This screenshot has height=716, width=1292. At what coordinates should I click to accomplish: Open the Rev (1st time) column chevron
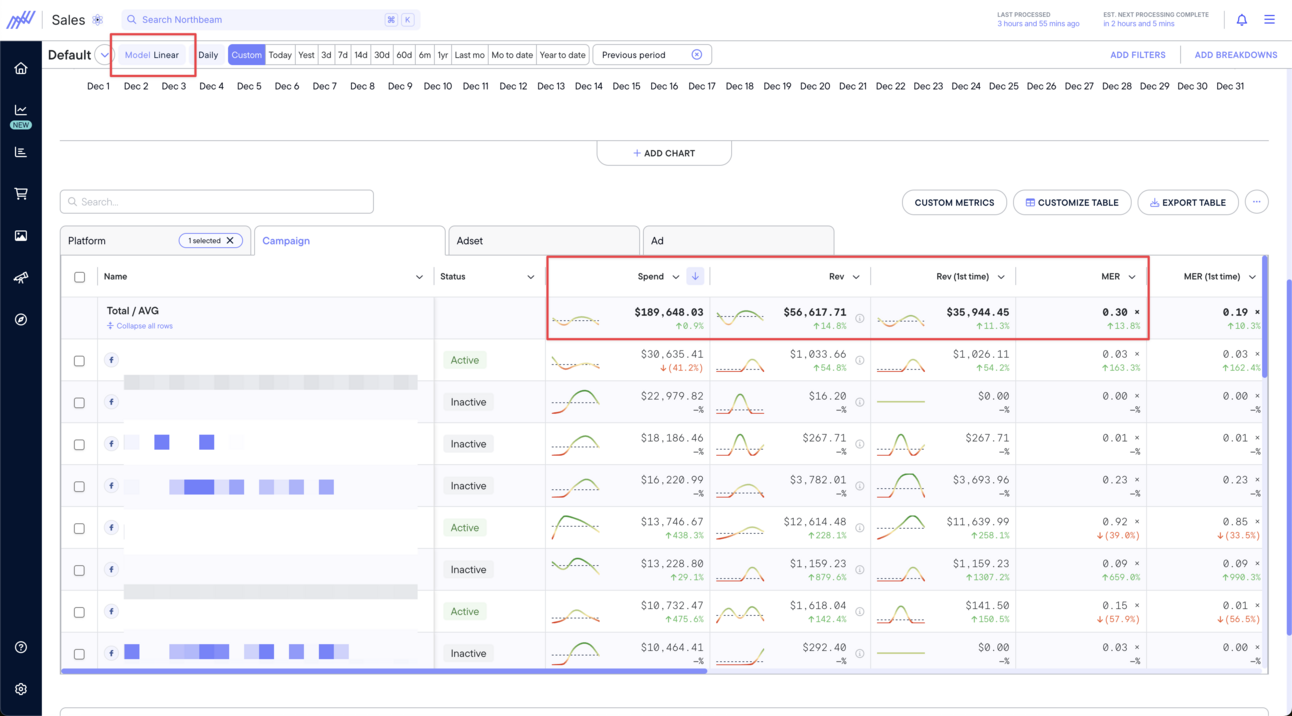(x=1001, y=277)
